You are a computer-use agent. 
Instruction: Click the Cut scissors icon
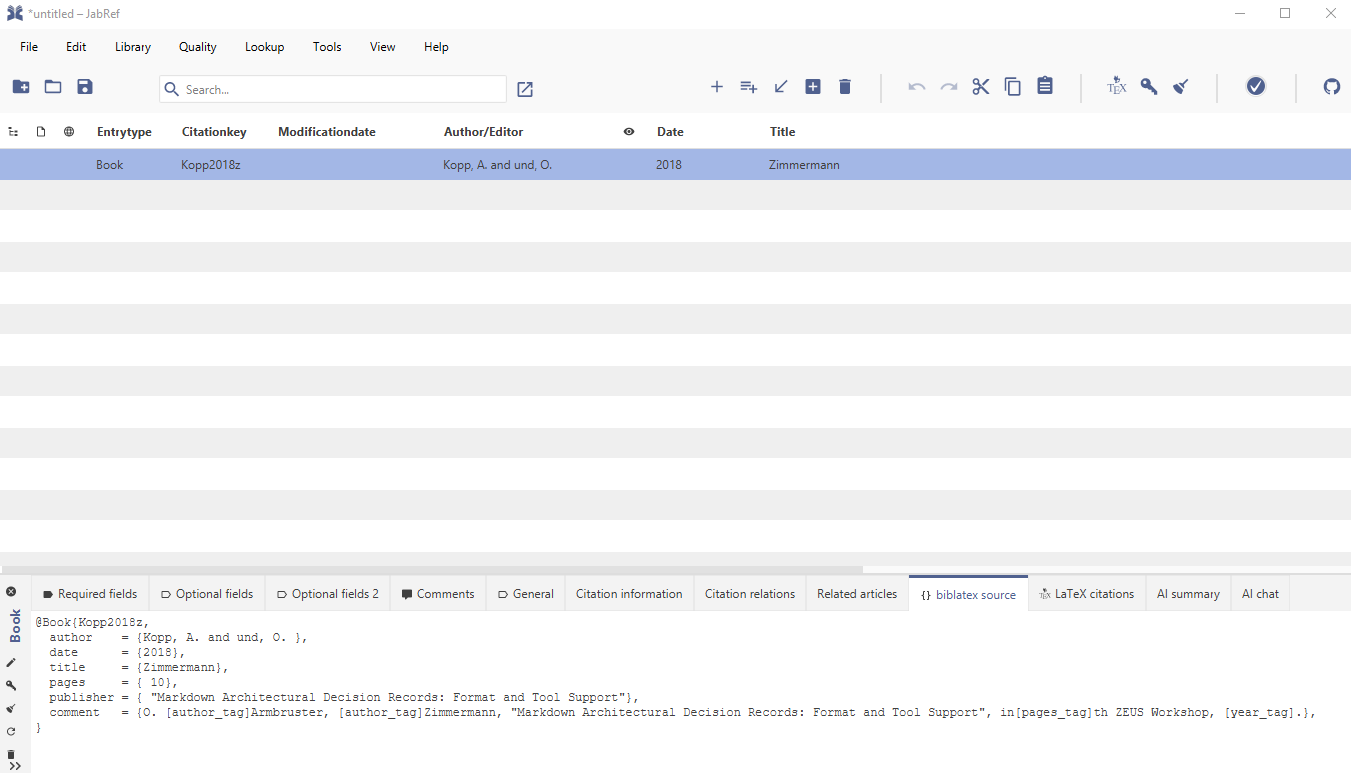[x=980, y=87]
